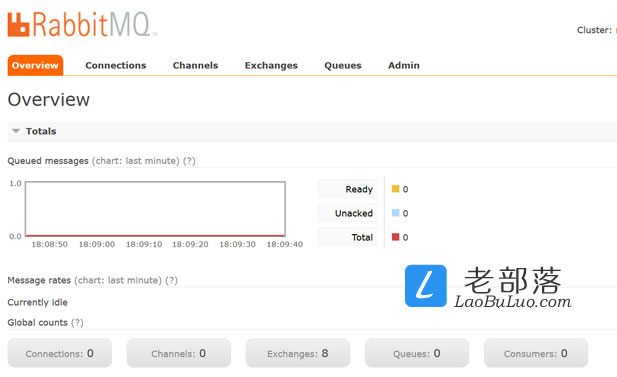Viewport: 617px width, 377px height.
Task: Click the active Overview tab
Action: pyautogui.click(x=35, y=65)
